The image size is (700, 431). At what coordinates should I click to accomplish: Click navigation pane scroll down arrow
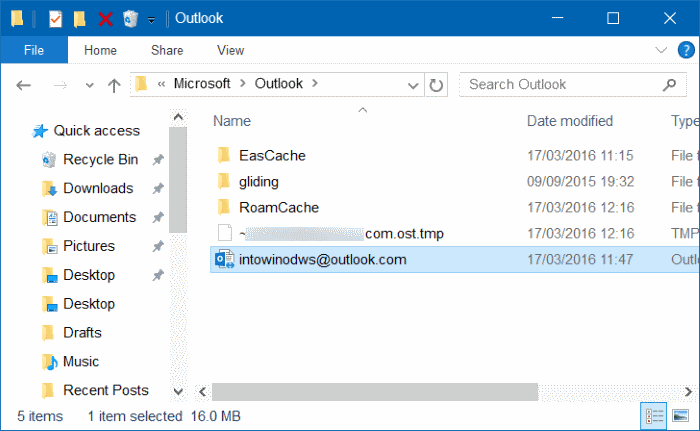coord(178,392)
